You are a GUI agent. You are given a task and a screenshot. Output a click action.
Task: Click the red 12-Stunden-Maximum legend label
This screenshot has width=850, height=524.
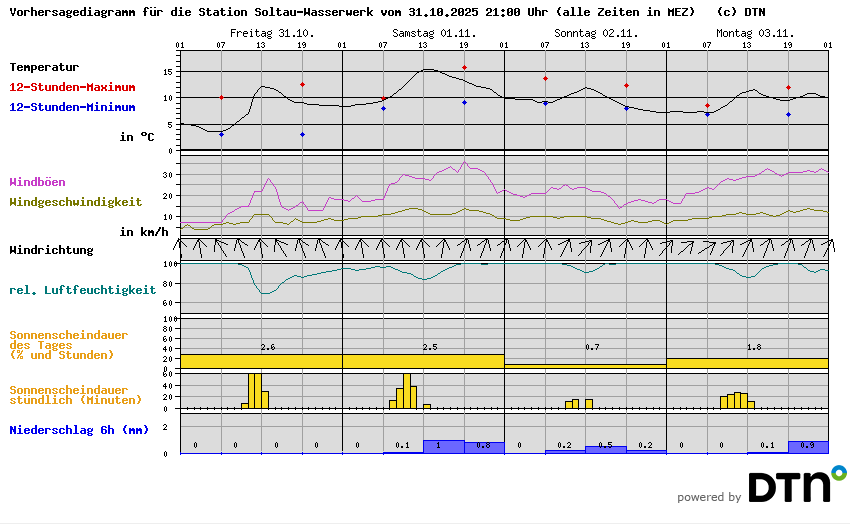[72, 87]
